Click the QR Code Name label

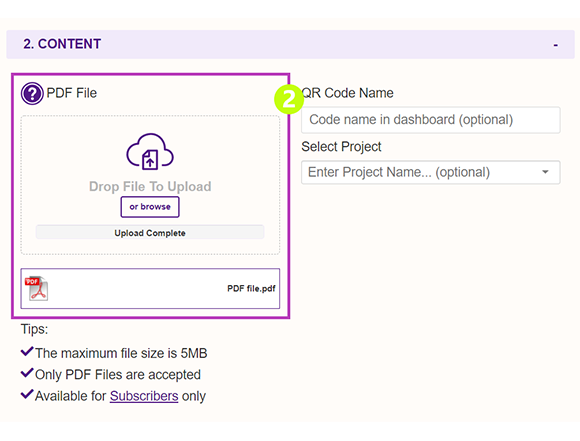tap(348, 93)
